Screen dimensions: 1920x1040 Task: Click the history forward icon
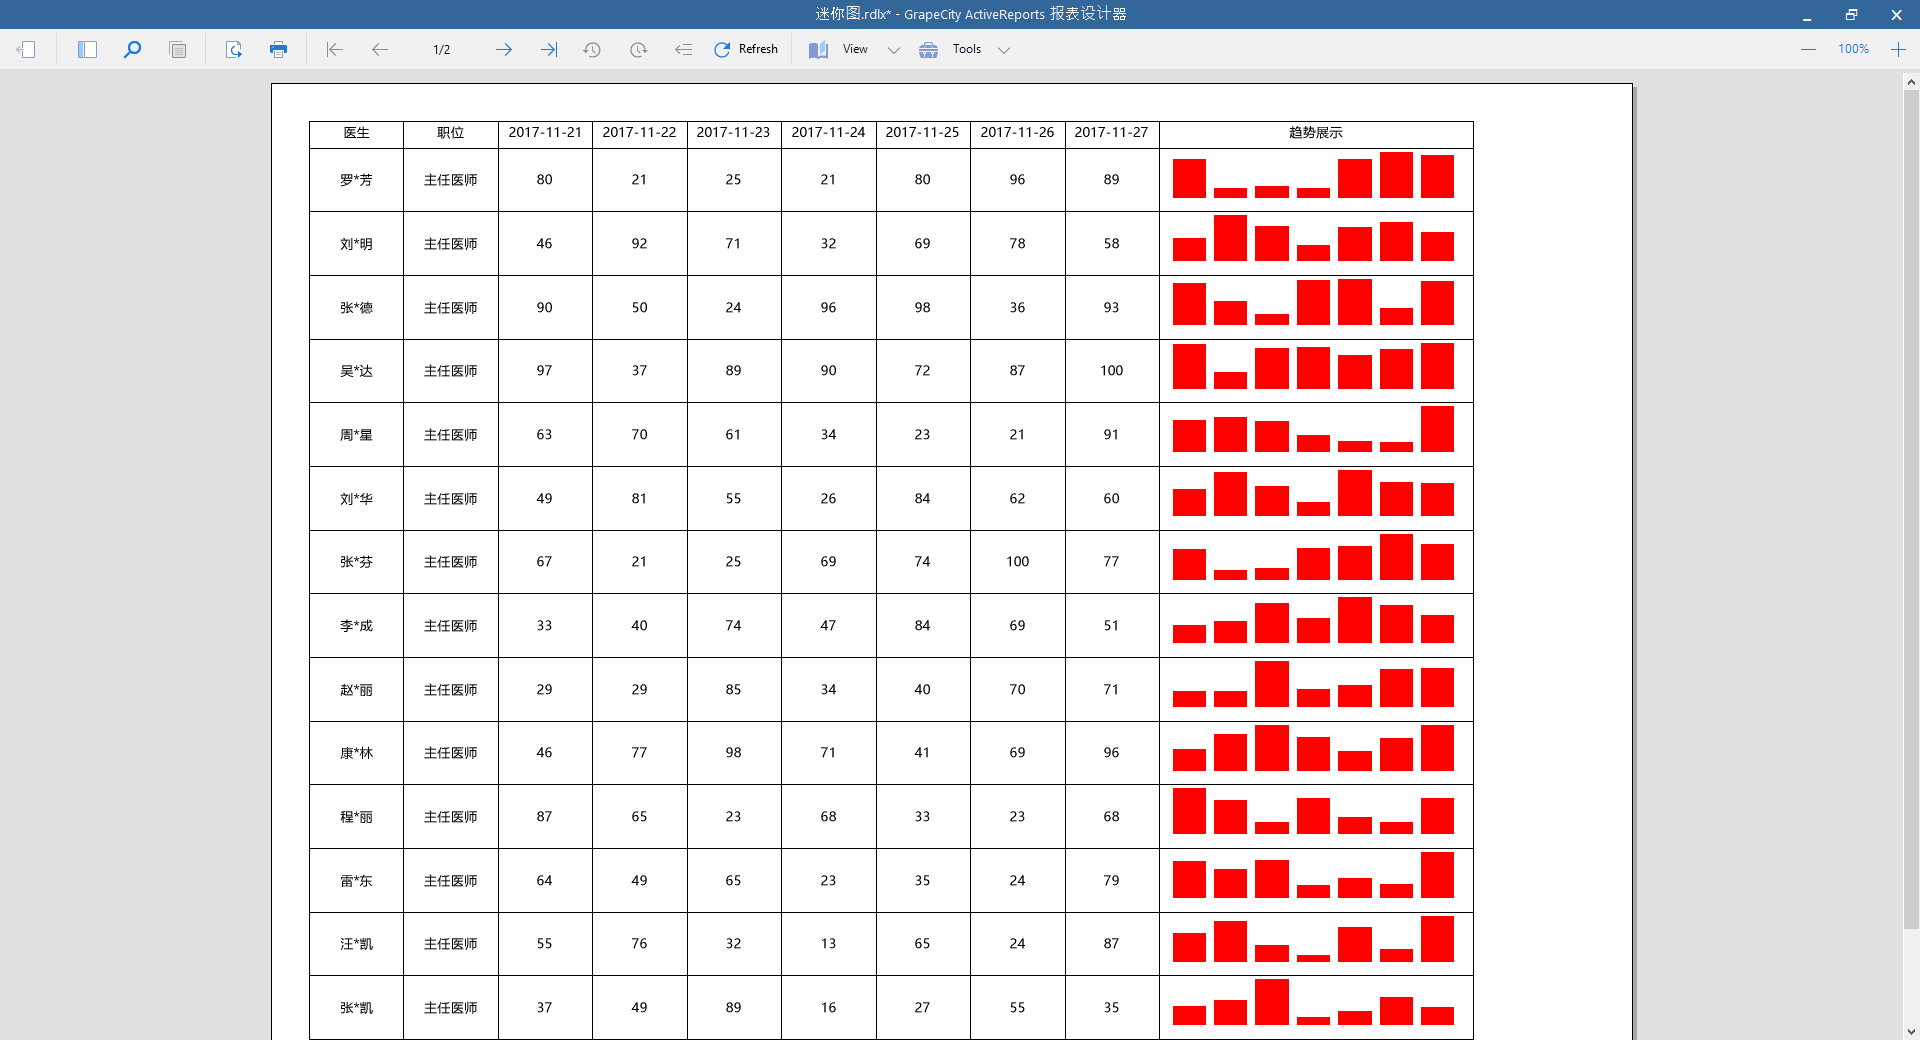point(638,49)
